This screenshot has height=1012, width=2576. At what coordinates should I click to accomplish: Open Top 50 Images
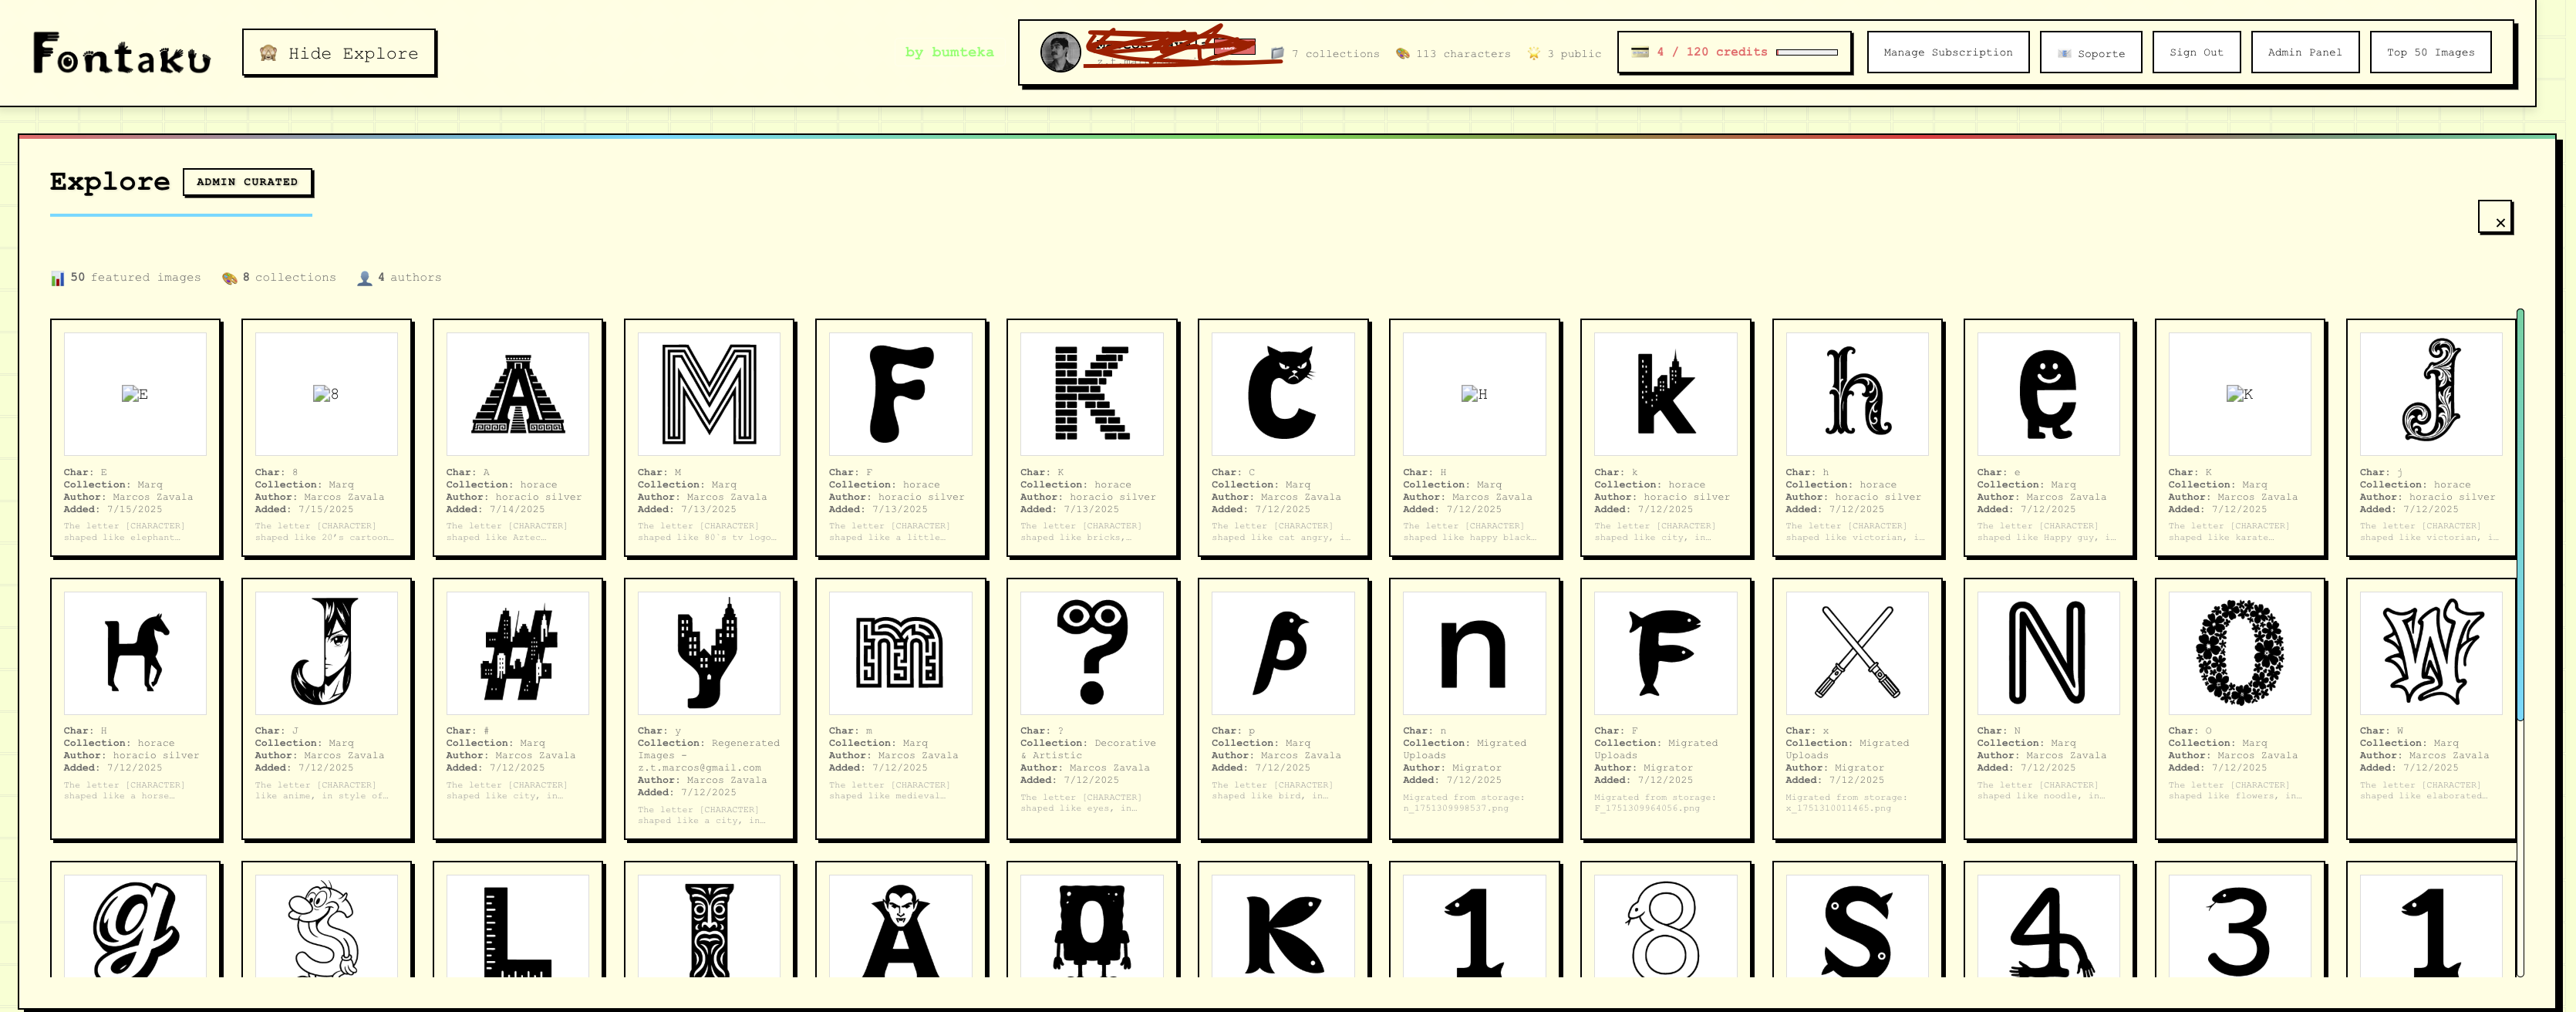coord(2430,52)
